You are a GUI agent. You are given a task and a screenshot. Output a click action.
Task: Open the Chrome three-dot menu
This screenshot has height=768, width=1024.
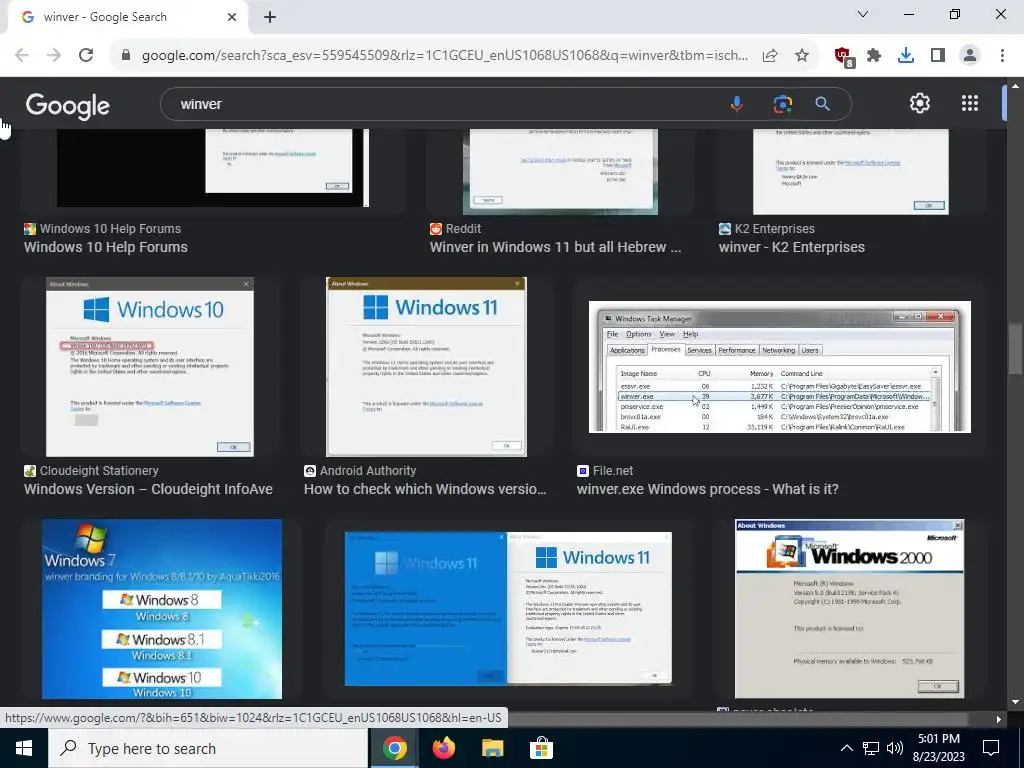pos(1002,56)
